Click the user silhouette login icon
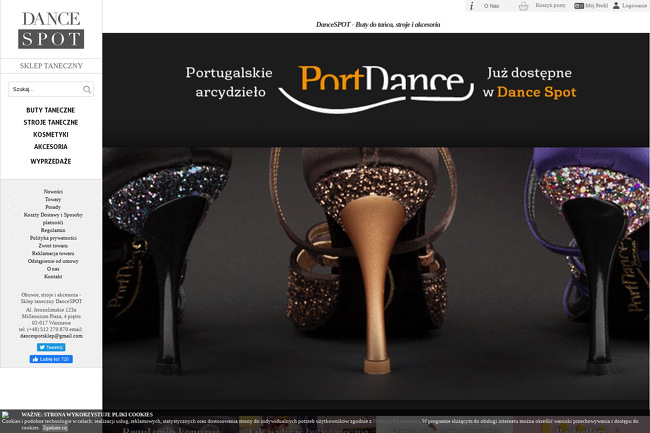This screenshot has height=433, width=650. click(x=616, y=5)
